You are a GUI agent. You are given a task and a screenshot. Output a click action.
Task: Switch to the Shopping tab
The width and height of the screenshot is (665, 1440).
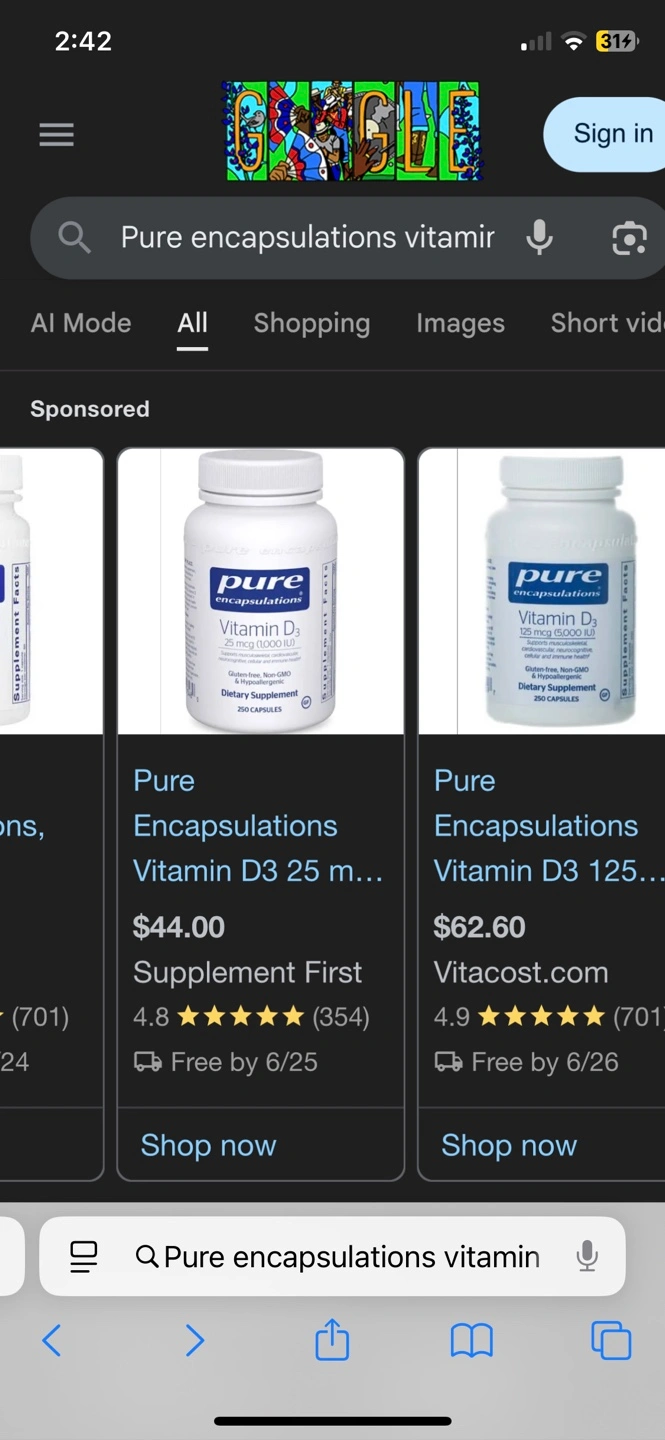(311, 323)
